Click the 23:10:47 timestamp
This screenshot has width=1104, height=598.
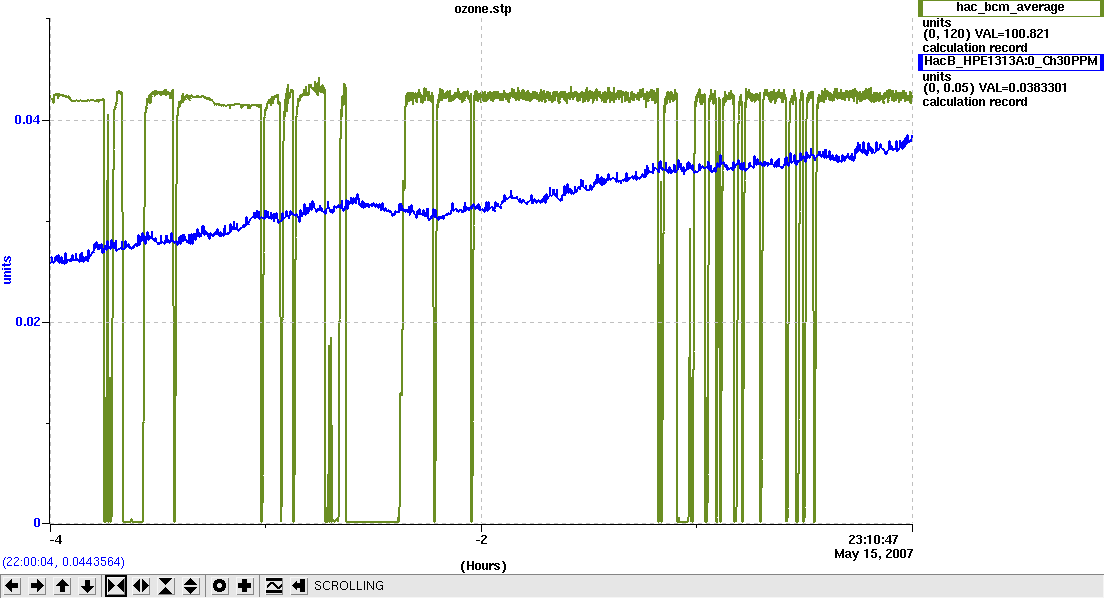[x=873, y=540]
